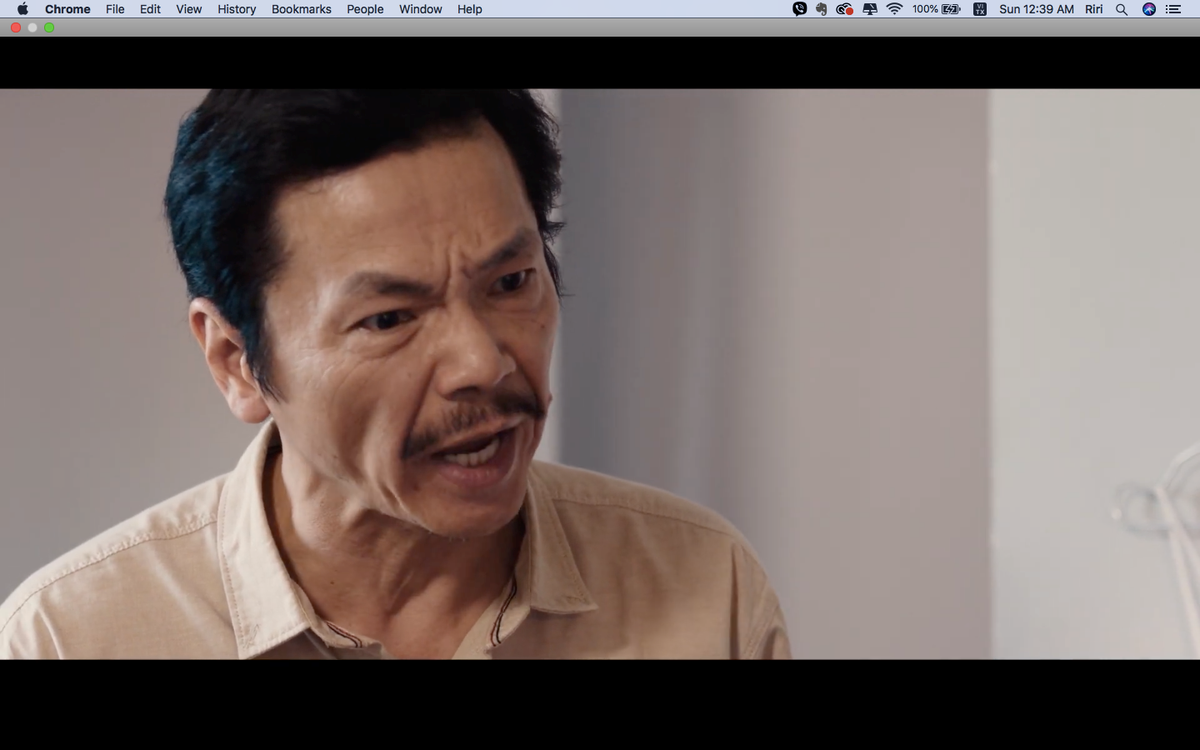This screenshot has height=750, width=1200.
Task: Open the VI input source menu
Action: coord(980,9)
